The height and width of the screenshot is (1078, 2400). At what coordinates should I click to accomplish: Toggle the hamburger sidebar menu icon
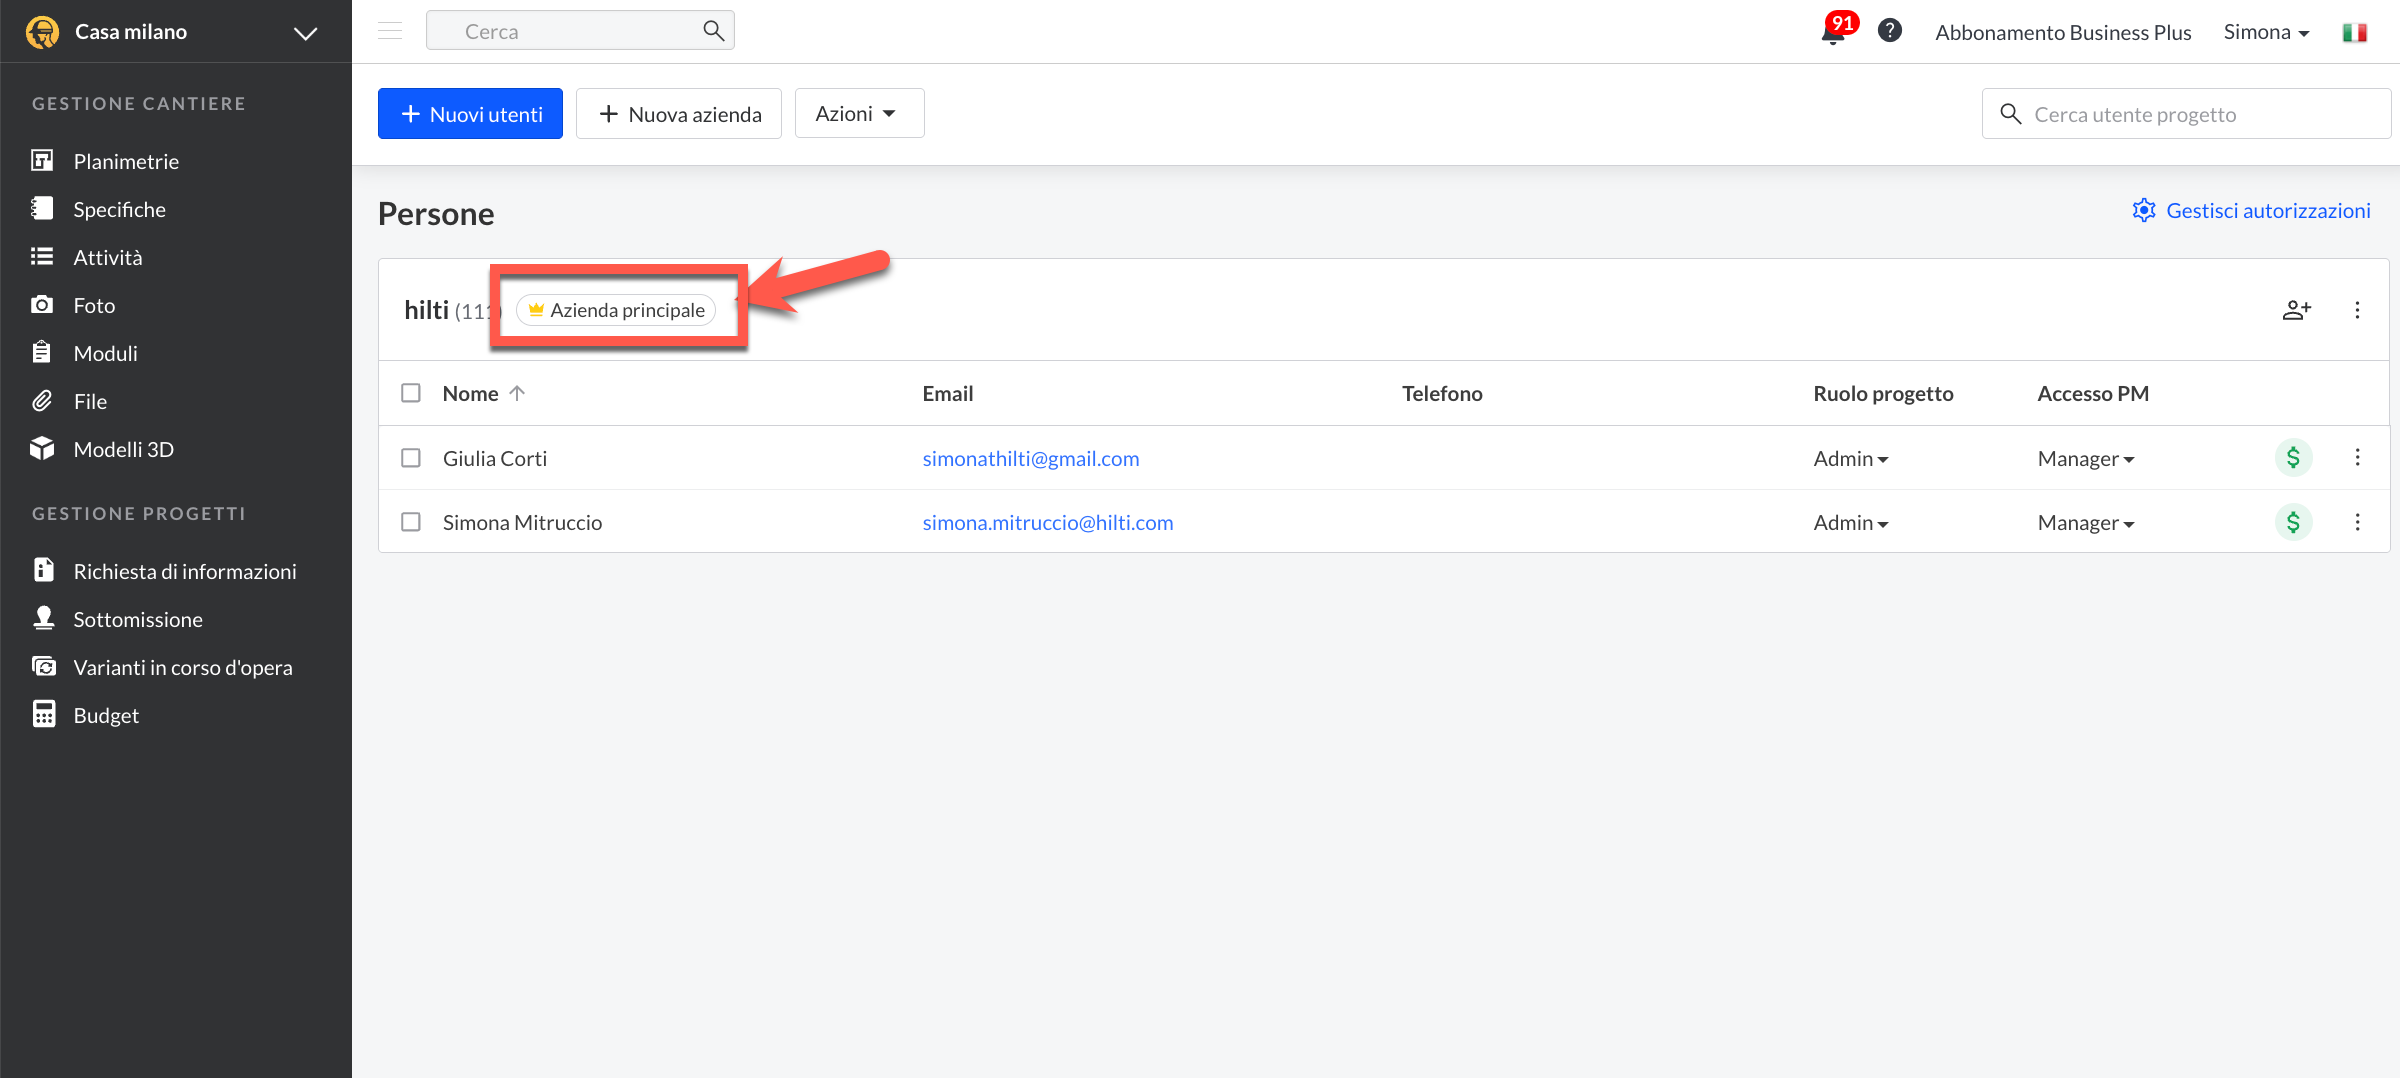(x=390, y=31)
